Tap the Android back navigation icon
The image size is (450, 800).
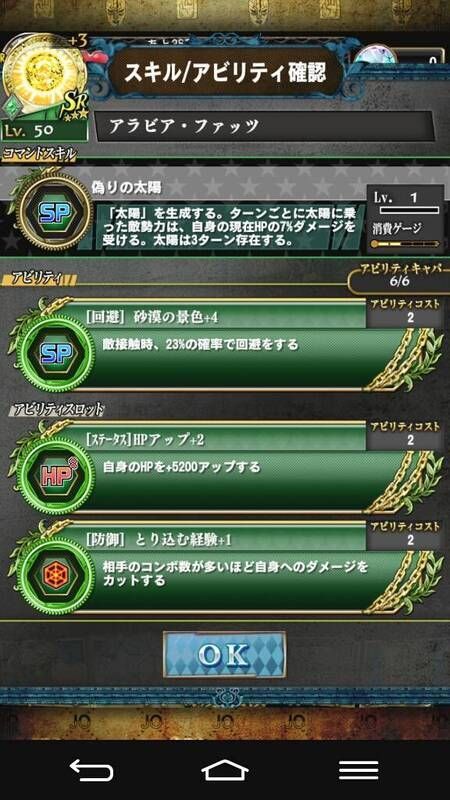(x=91, y=770)
